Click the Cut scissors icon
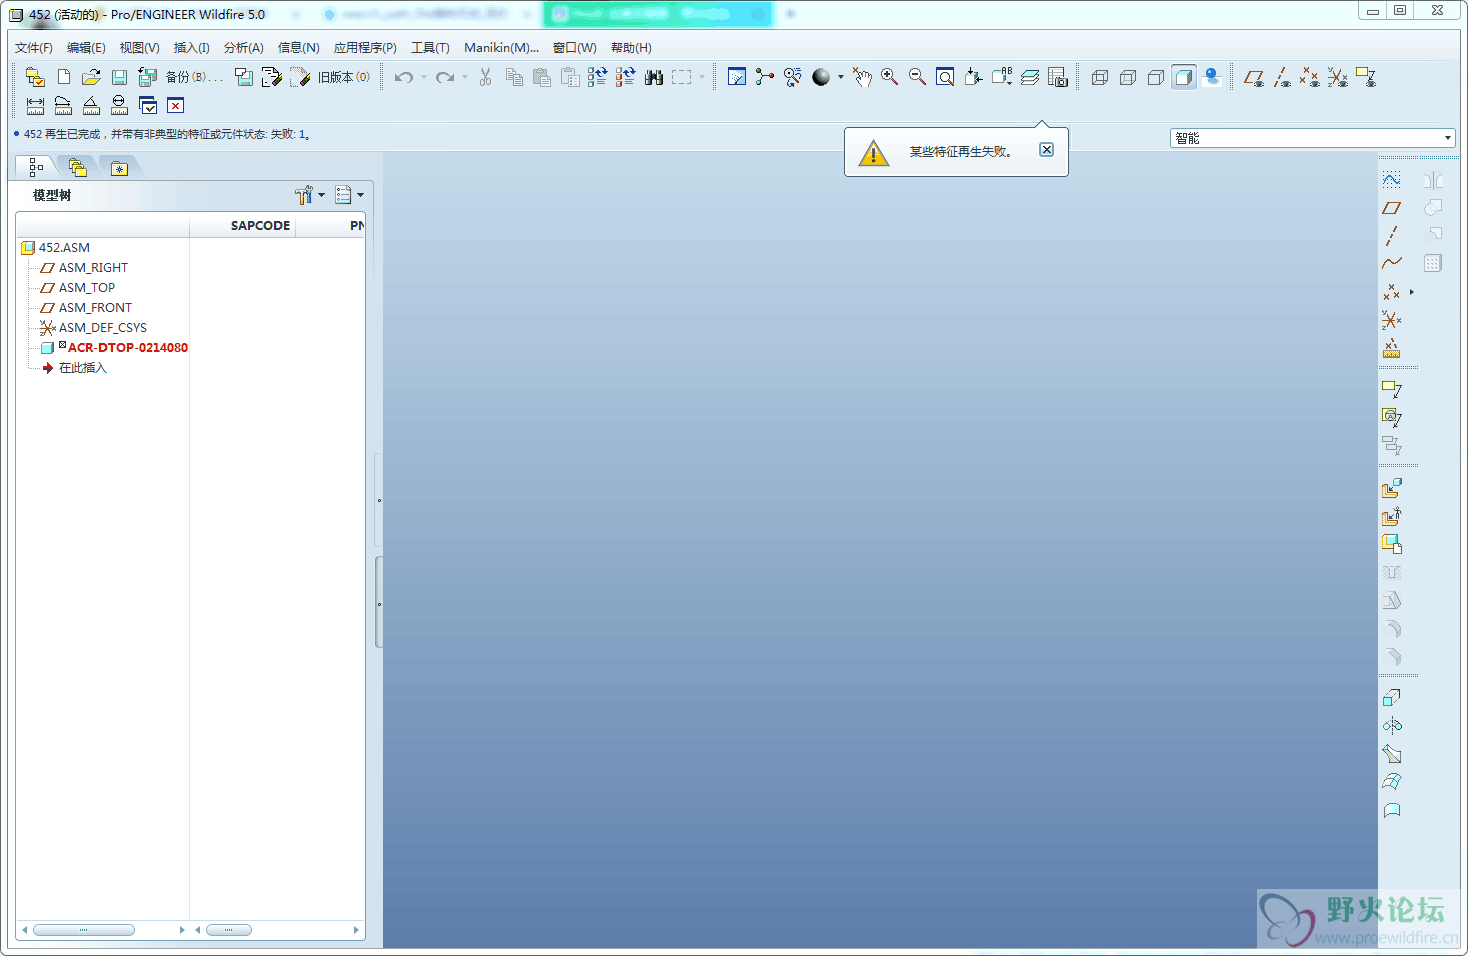This screenshot has width=1468, height=956. pos(485,77)
